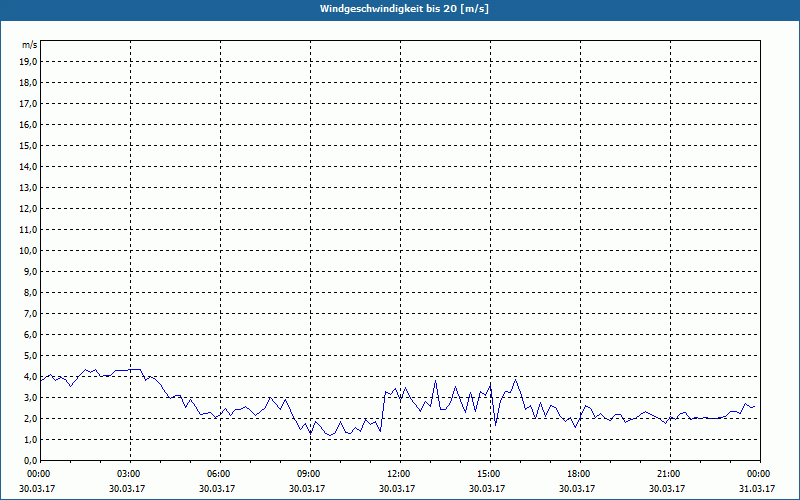Select the "18,0" y-axis value
This screenshot has width=800, height=500.
pyautogui.click(x=28, y=83)
